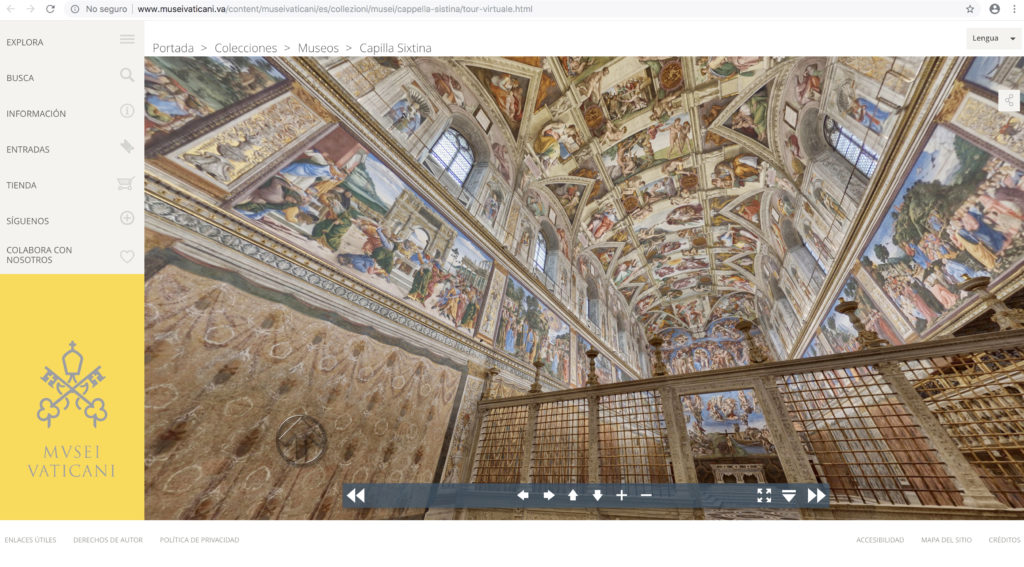Go to next scene with fast-forward arrows
The image size is (1024, 567).
pyautogui.click(x=816, y=496)
